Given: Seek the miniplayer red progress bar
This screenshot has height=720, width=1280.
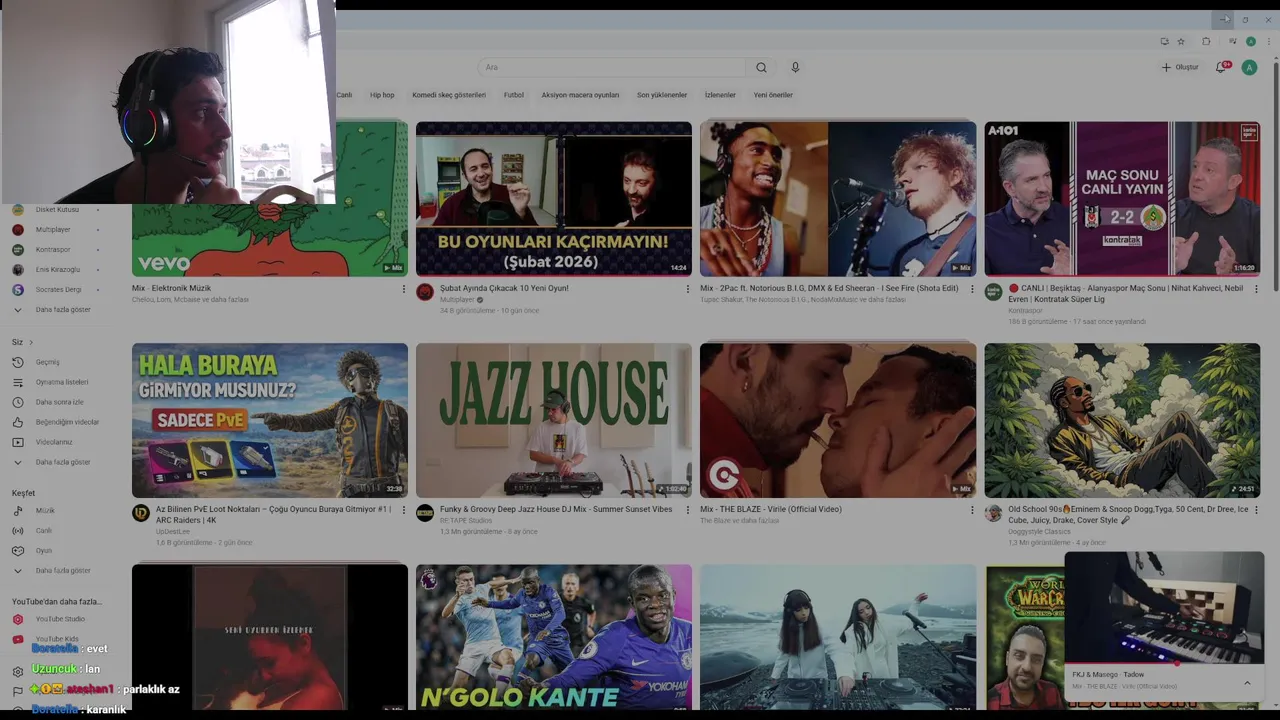Looking at the screenshot, I should click(1164, 663).
